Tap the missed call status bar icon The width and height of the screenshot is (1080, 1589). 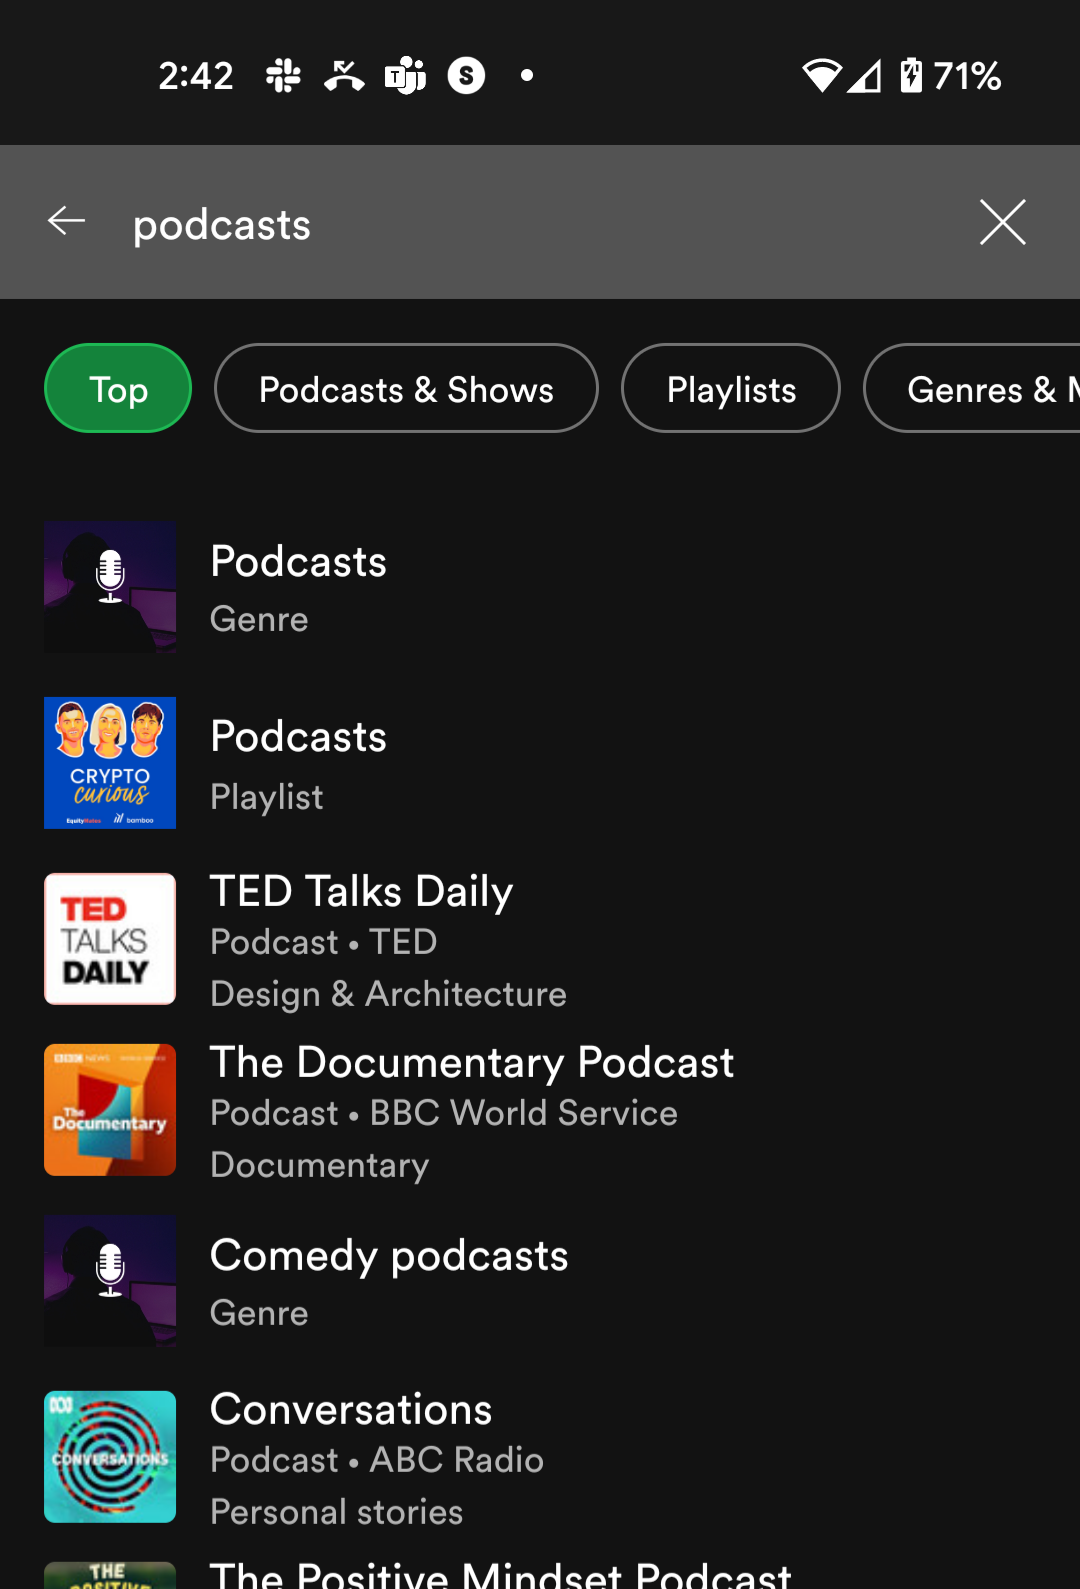click(344, 75)
